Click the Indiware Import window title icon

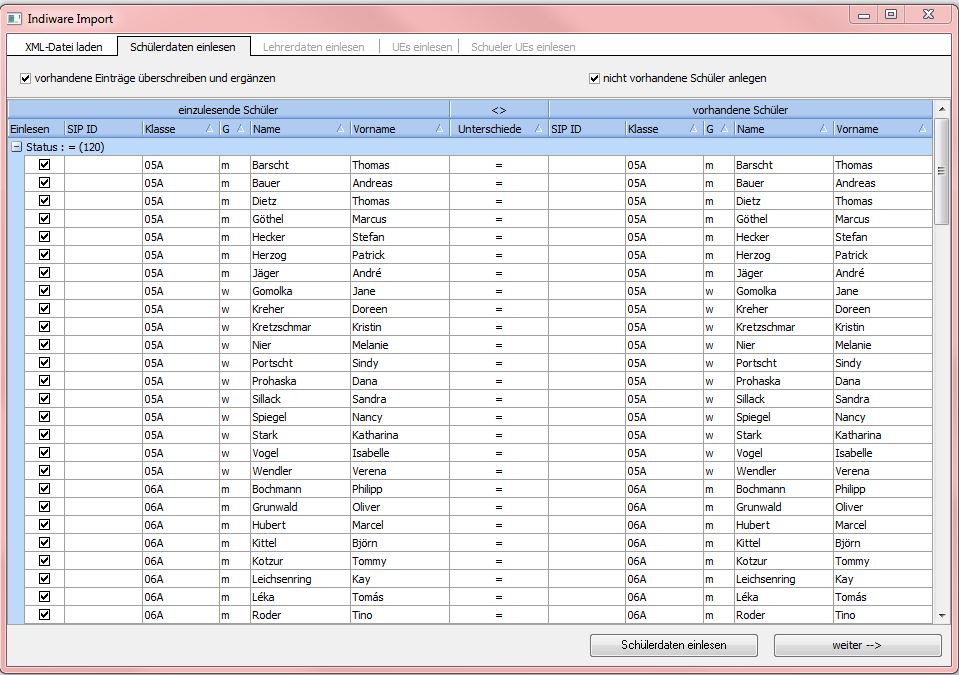pos(14,18)
